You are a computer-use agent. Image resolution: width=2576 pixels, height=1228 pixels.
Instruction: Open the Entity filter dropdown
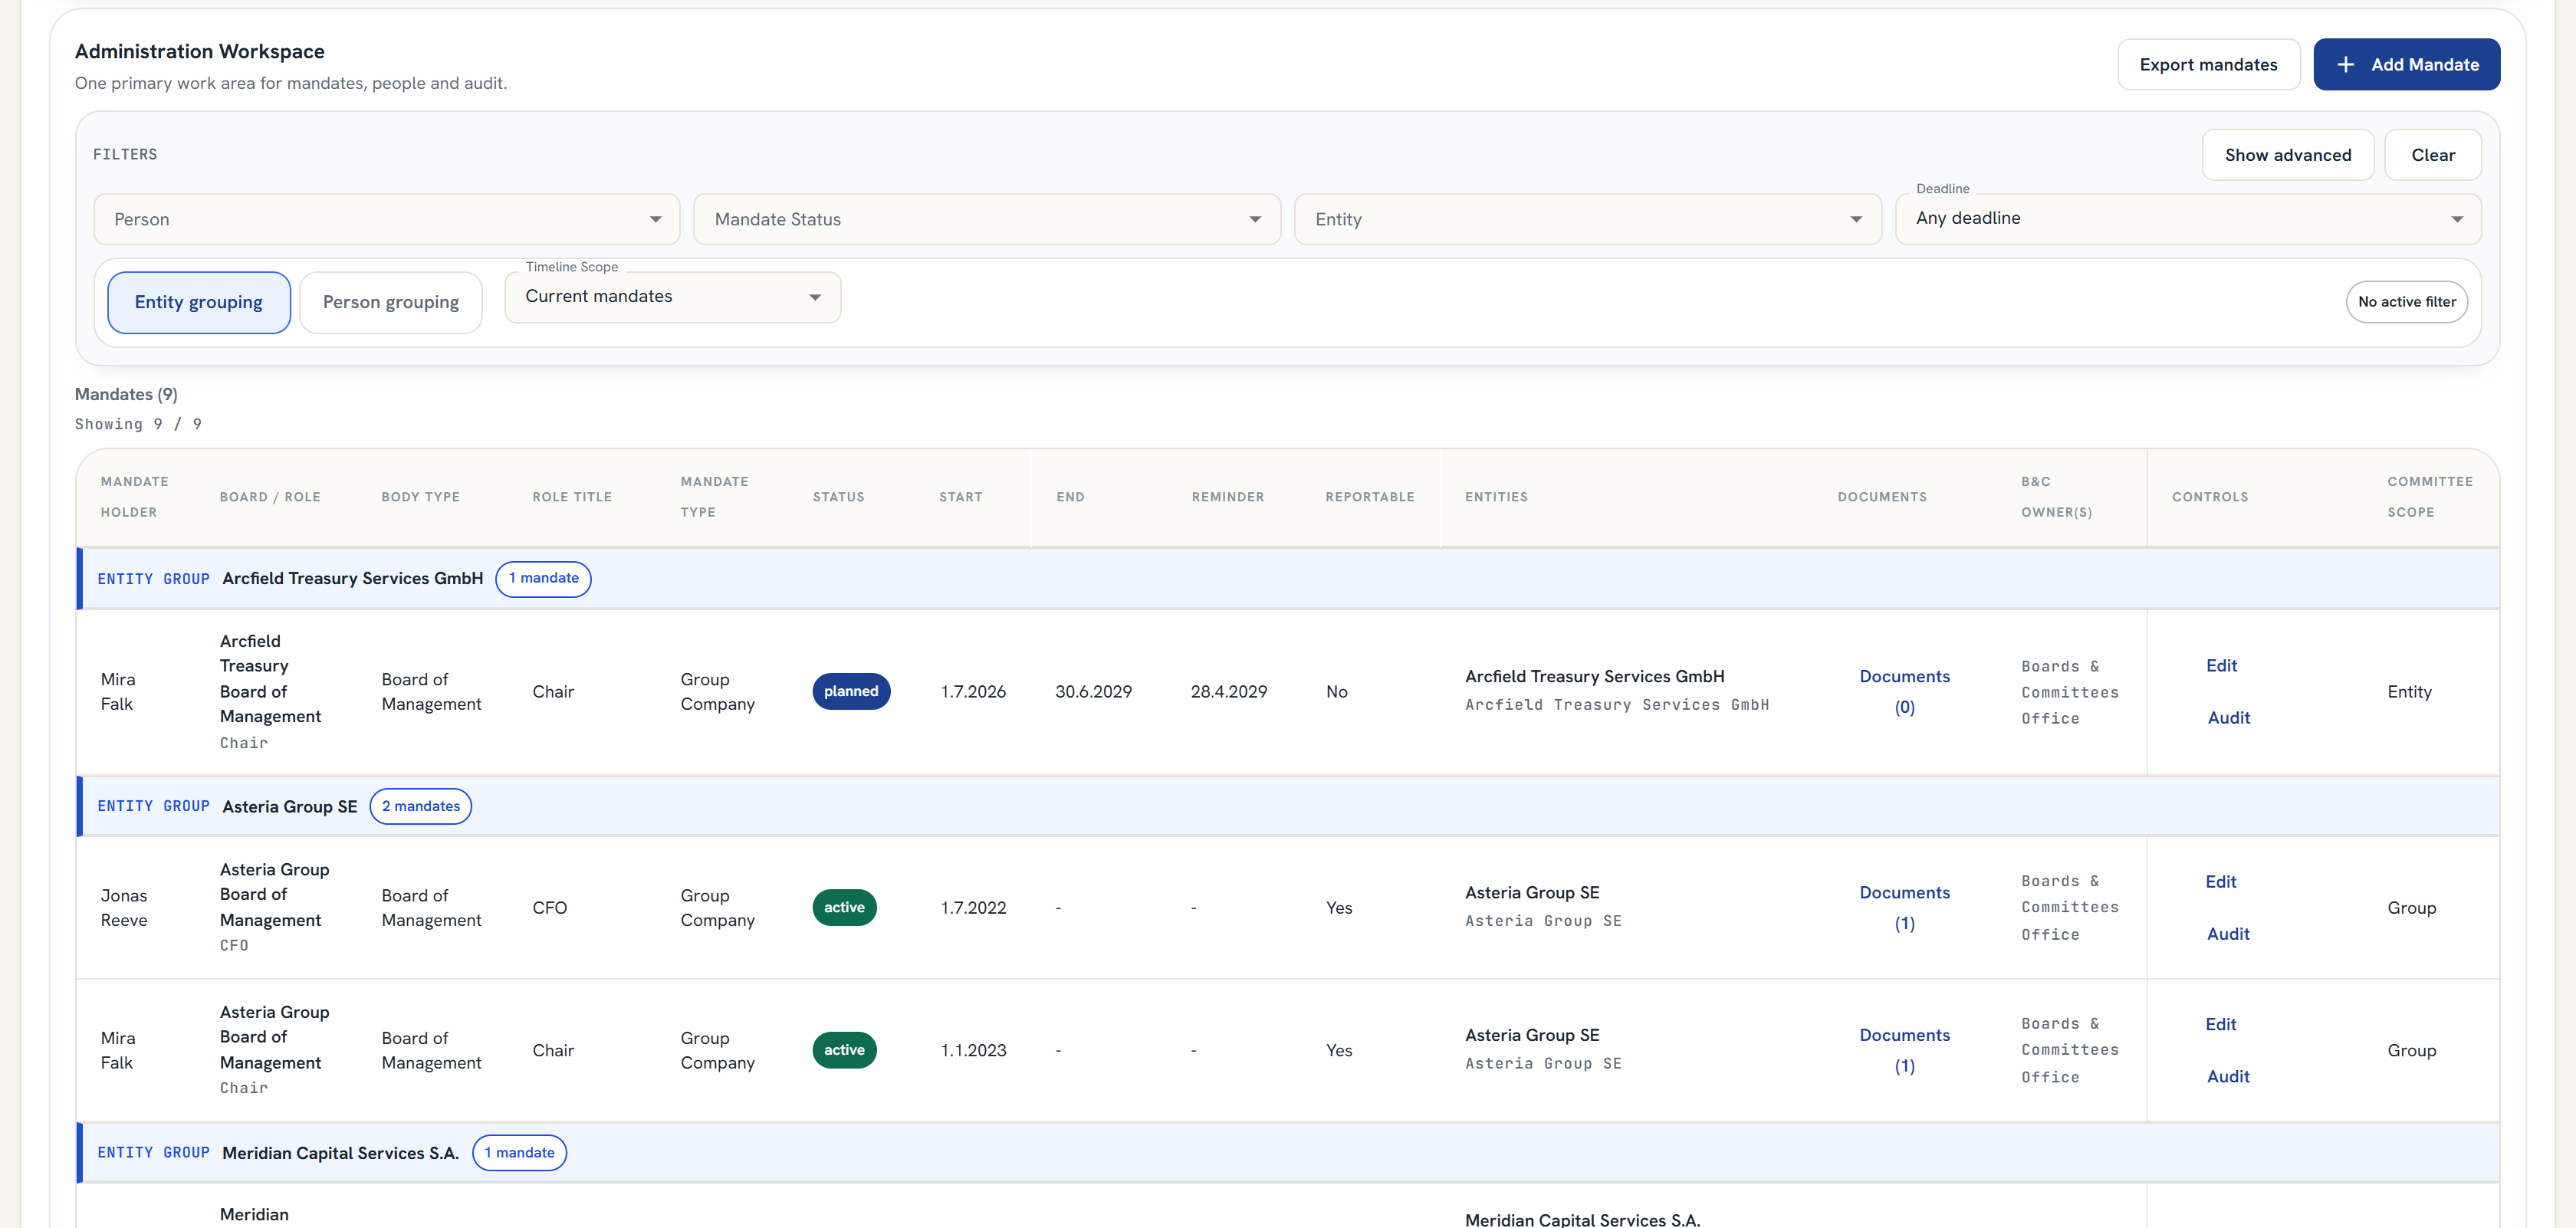point(1587,219)
